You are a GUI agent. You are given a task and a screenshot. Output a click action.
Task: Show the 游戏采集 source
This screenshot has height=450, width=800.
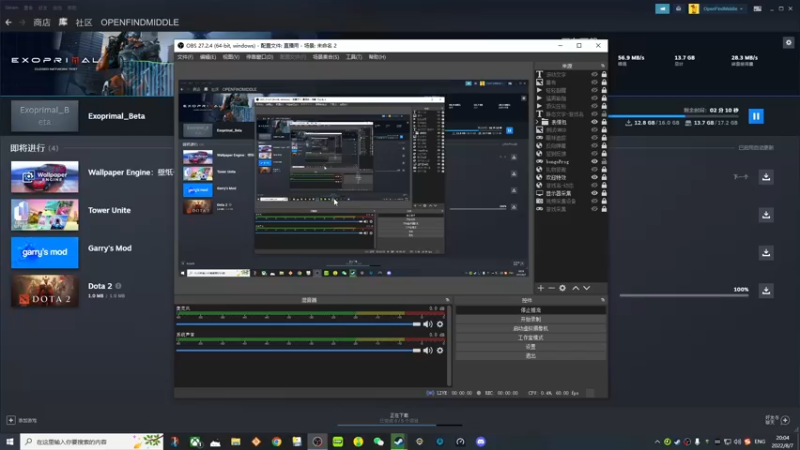(x=594, y=209)
